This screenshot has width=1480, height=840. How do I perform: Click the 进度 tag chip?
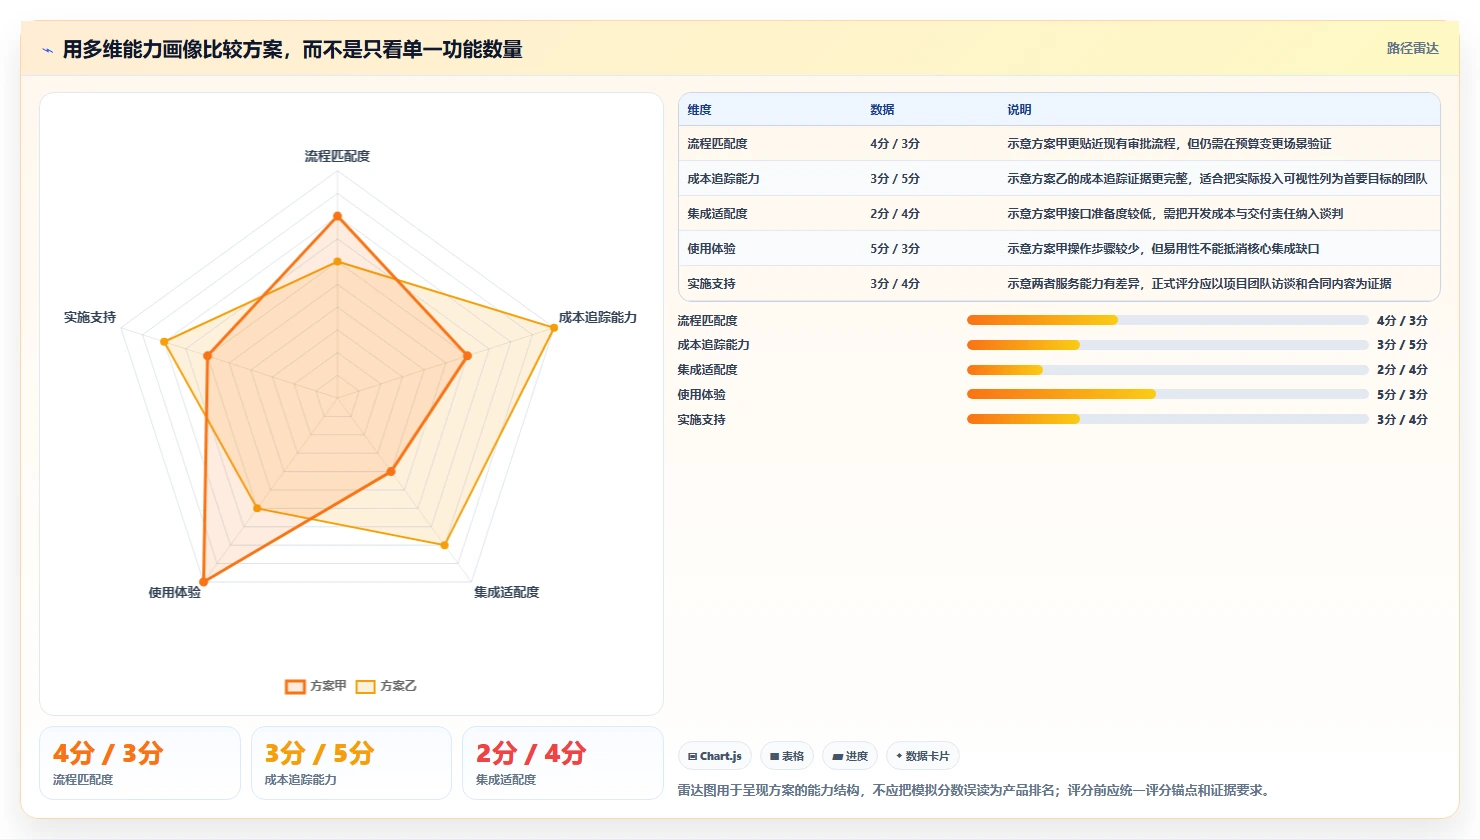point(850,756)
